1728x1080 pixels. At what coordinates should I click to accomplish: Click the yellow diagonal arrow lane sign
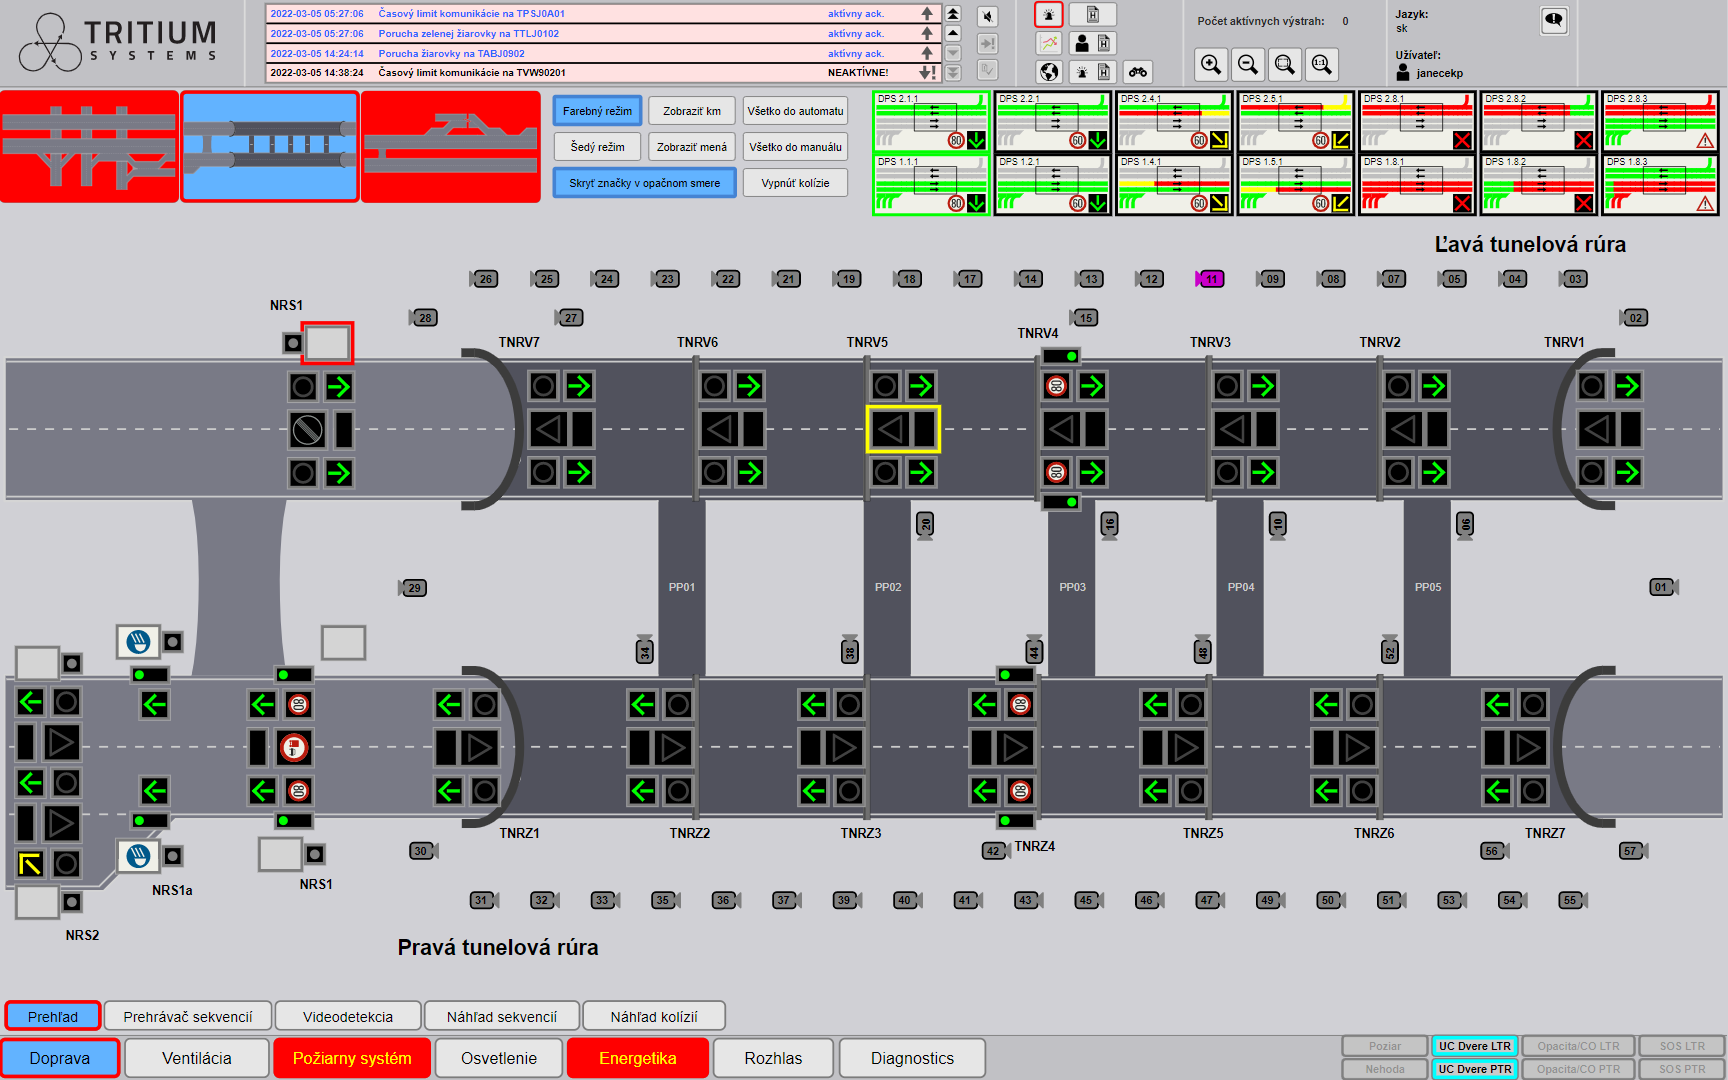tap(30, 864)
